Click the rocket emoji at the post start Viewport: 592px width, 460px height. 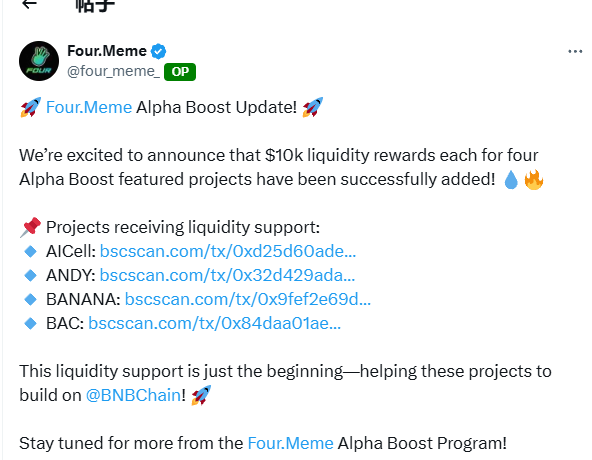[31, 107]
